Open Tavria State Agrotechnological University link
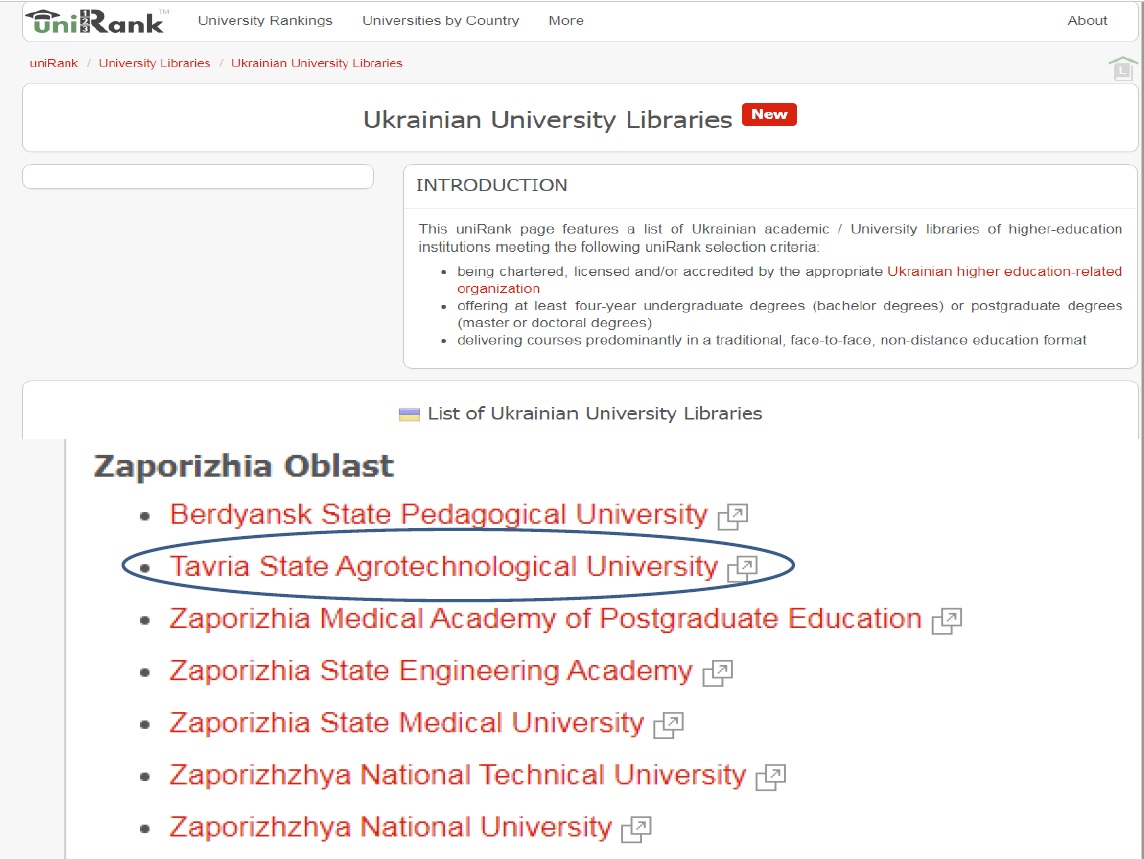 (x=444, y=567)
